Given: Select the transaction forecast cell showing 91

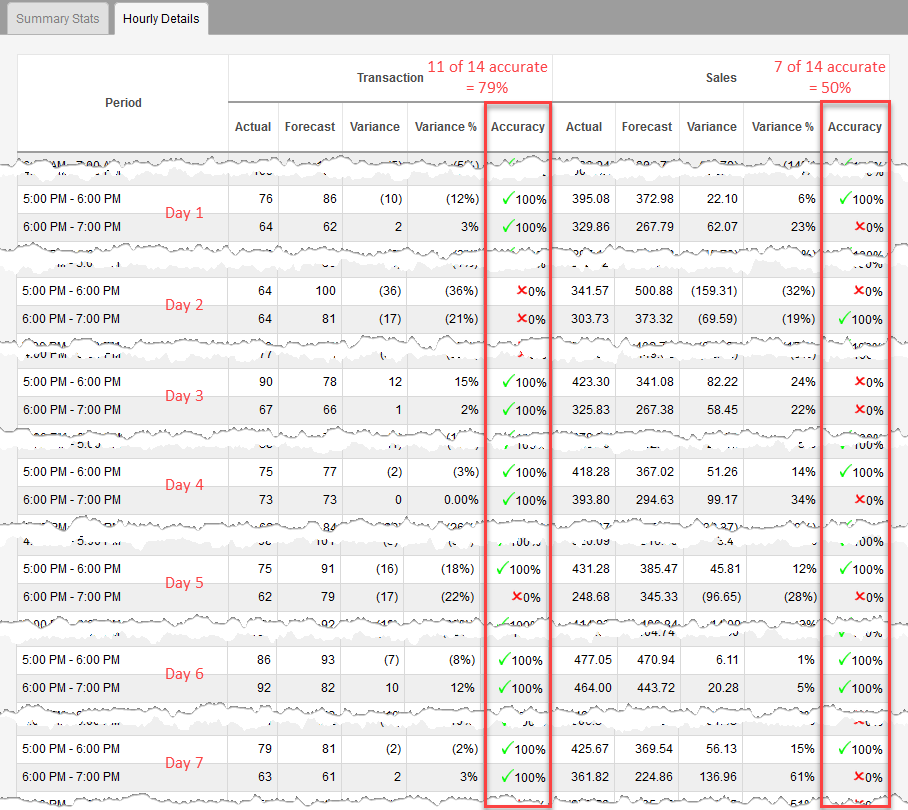Looking at the screenshot, I should [x=328, y=569].
